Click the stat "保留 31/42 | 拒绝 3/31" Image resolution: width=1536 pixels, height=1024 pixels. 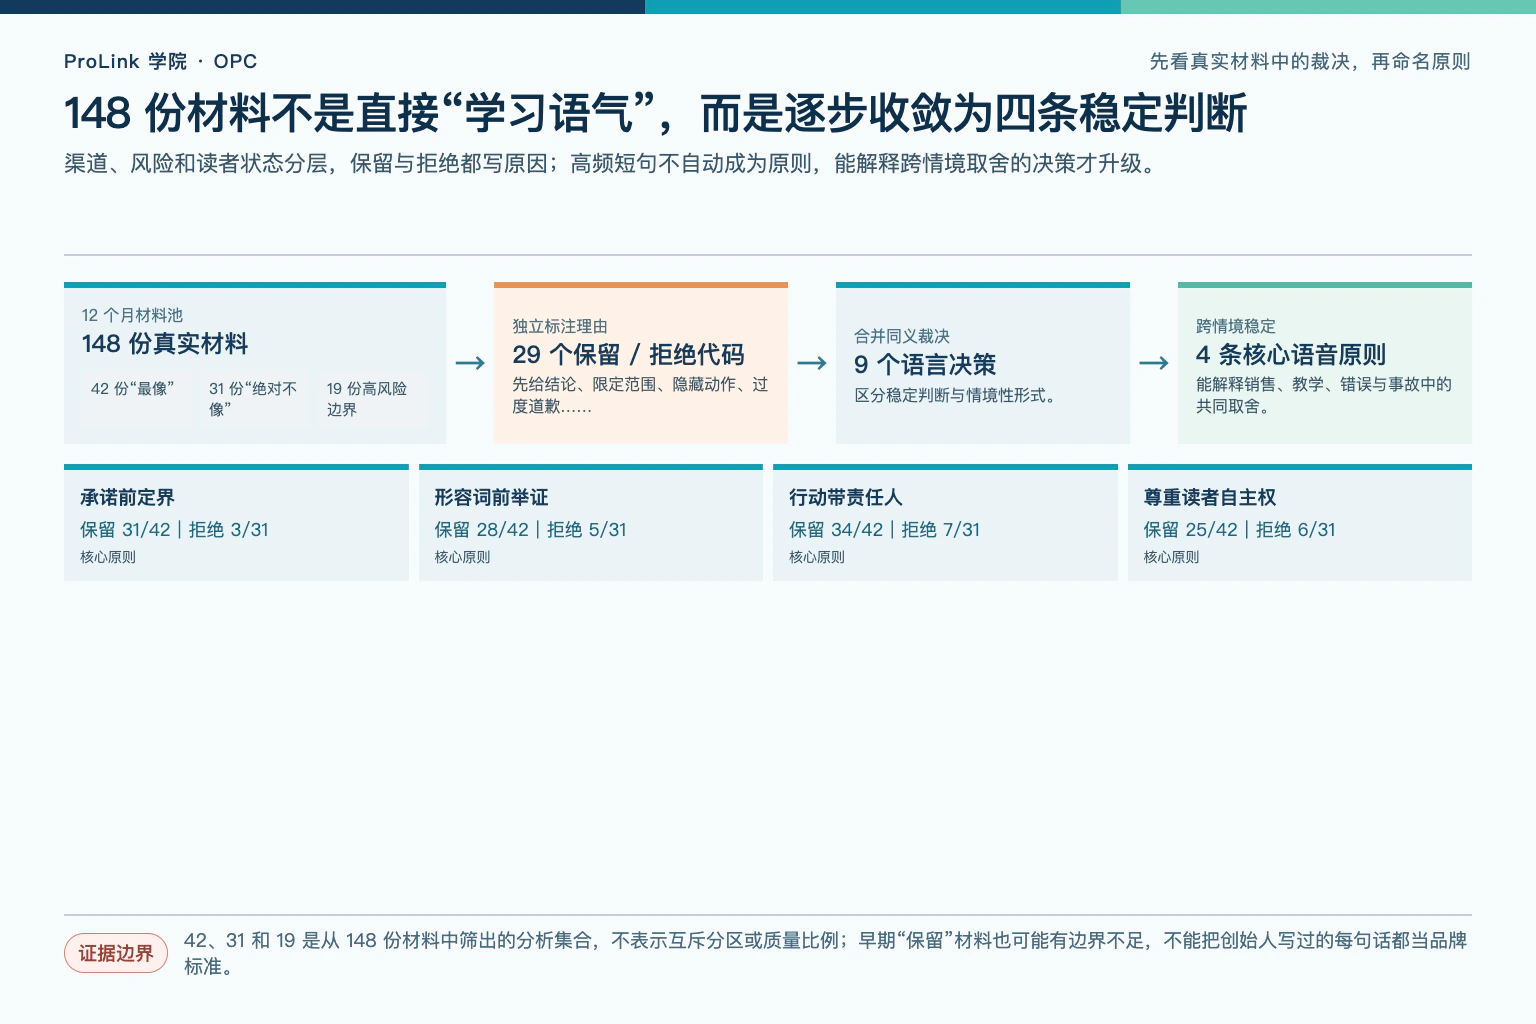(175, 529)
